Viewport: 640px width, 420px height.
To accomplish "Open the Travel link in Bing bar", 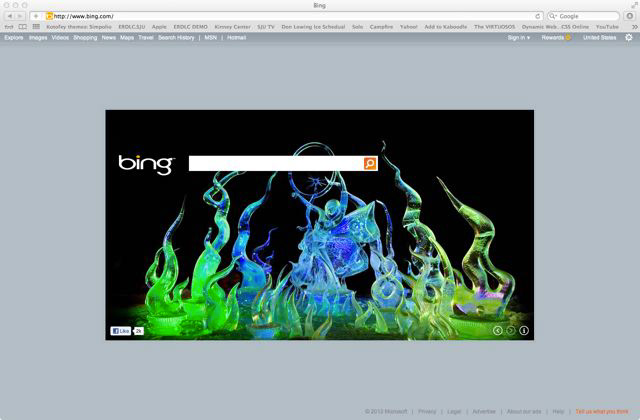I will (x=146, y=38).
